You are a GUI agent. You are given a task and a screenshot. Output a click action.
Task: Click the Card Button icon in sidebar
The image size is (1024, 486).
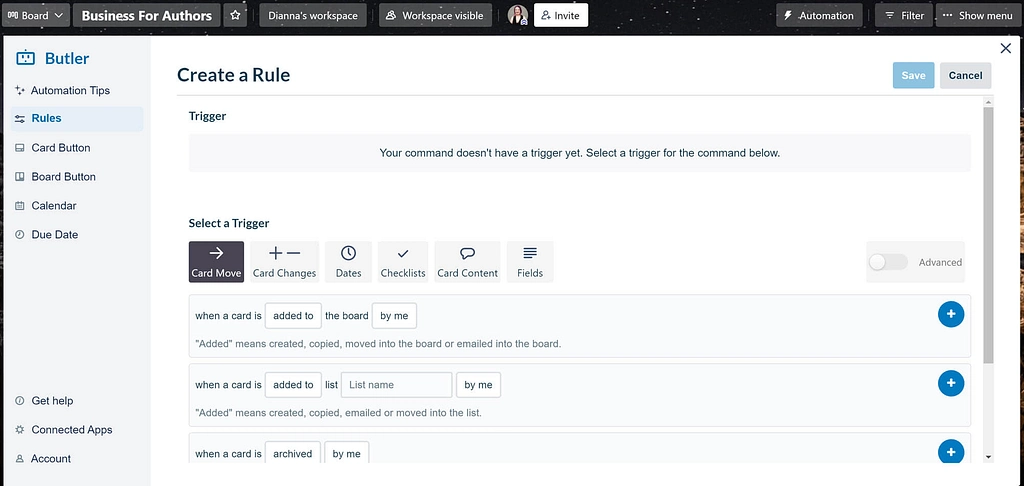tap(20, 148)
